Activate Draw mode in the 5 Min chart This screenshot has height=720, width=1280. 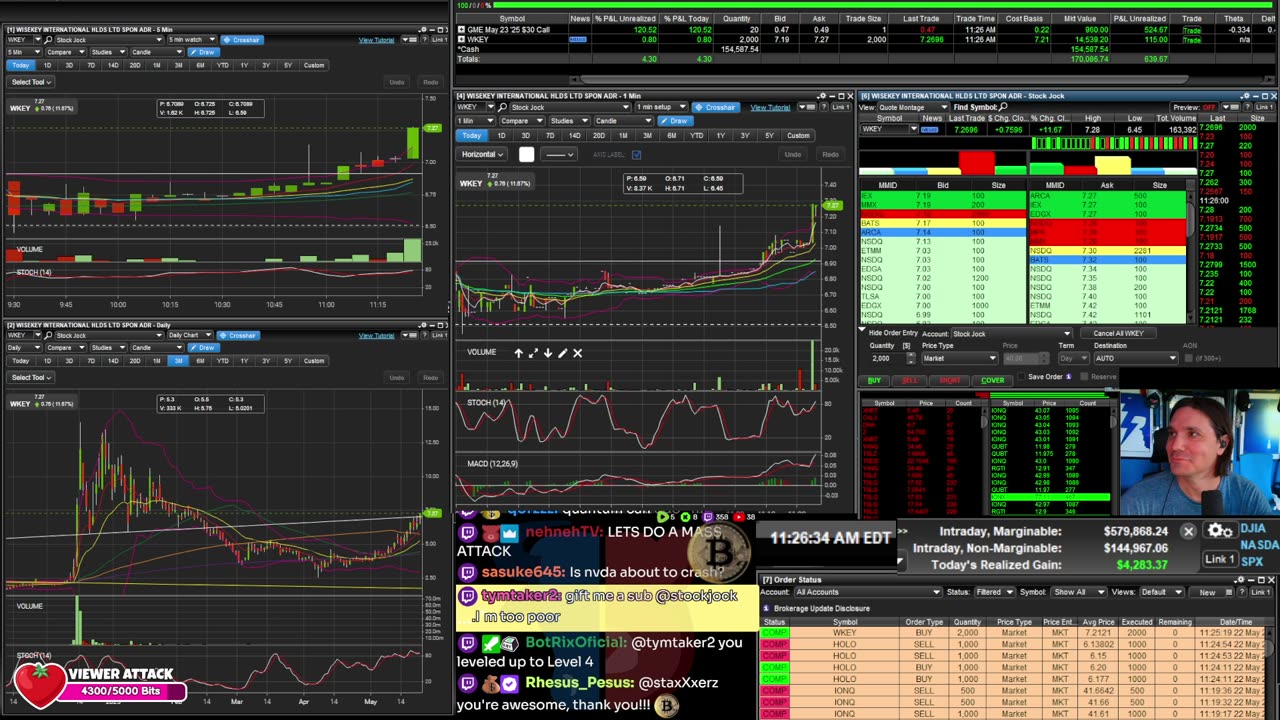pos(202,52)
